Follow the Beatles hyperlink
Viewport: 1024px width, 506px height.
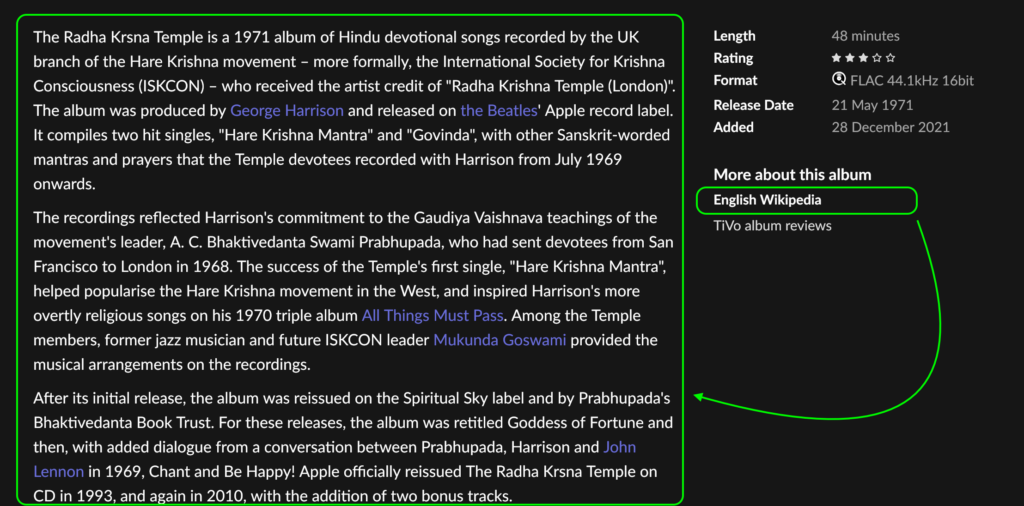pos(499,110)
